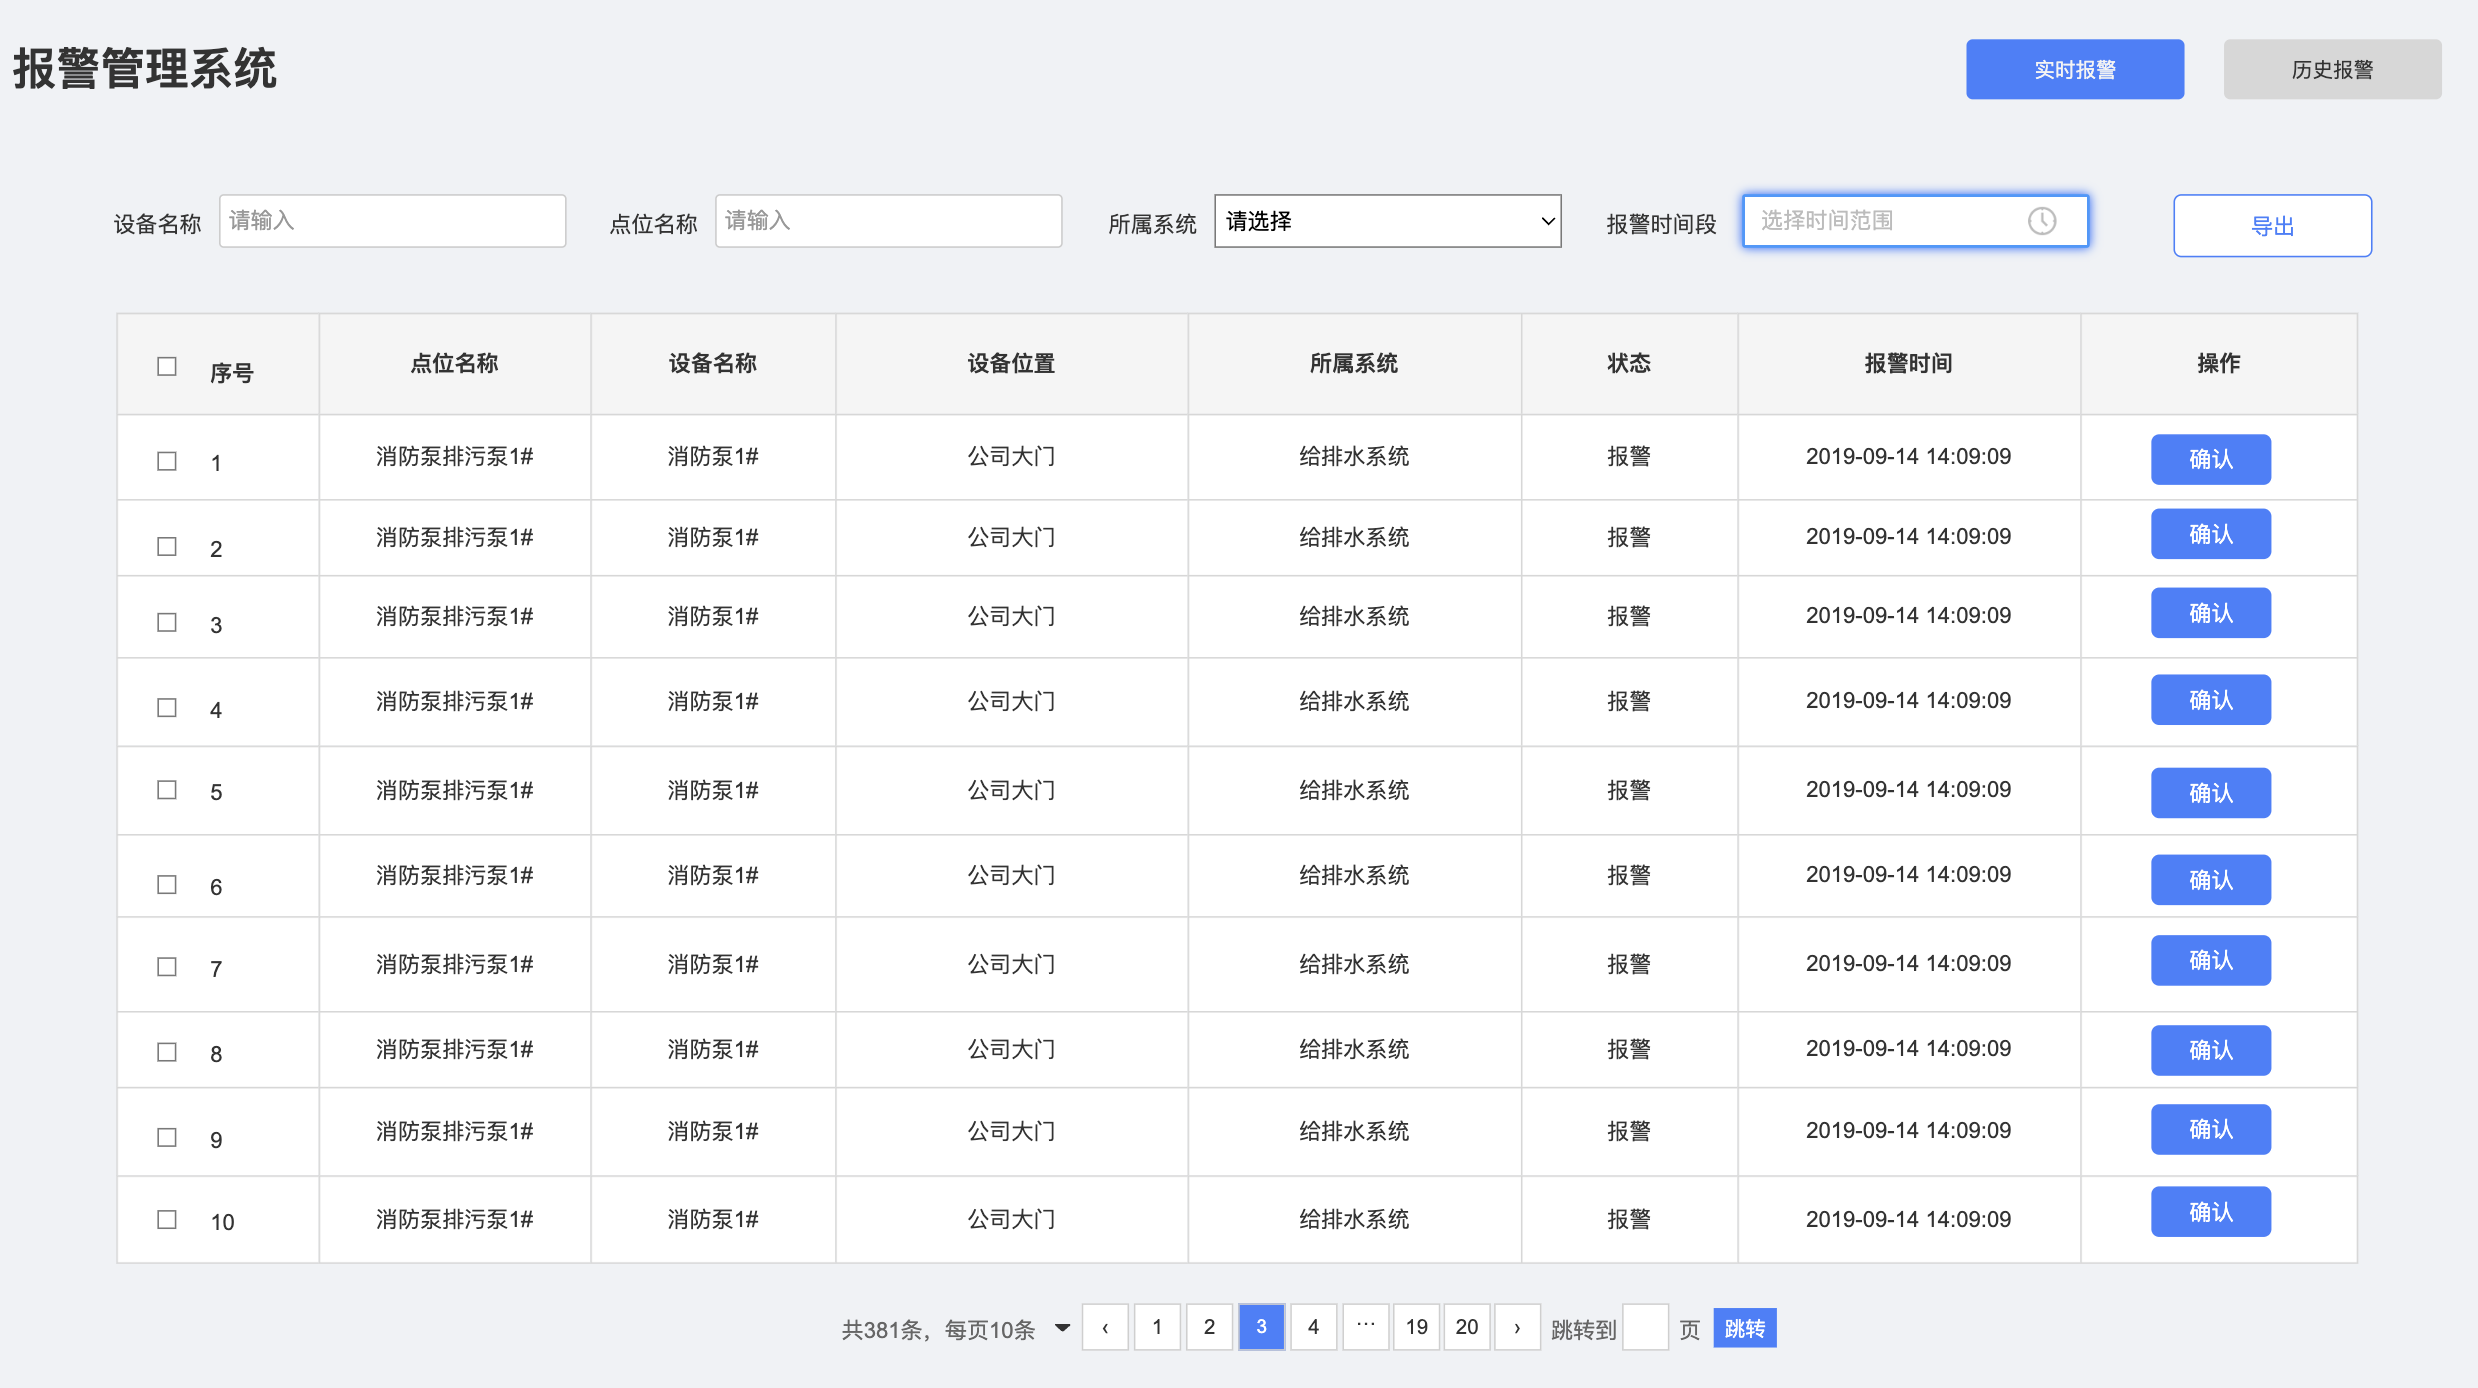Toggle the select-all checkbox in header
The height and width of the screenshot is (1388, 2478).
click(167, 366)
